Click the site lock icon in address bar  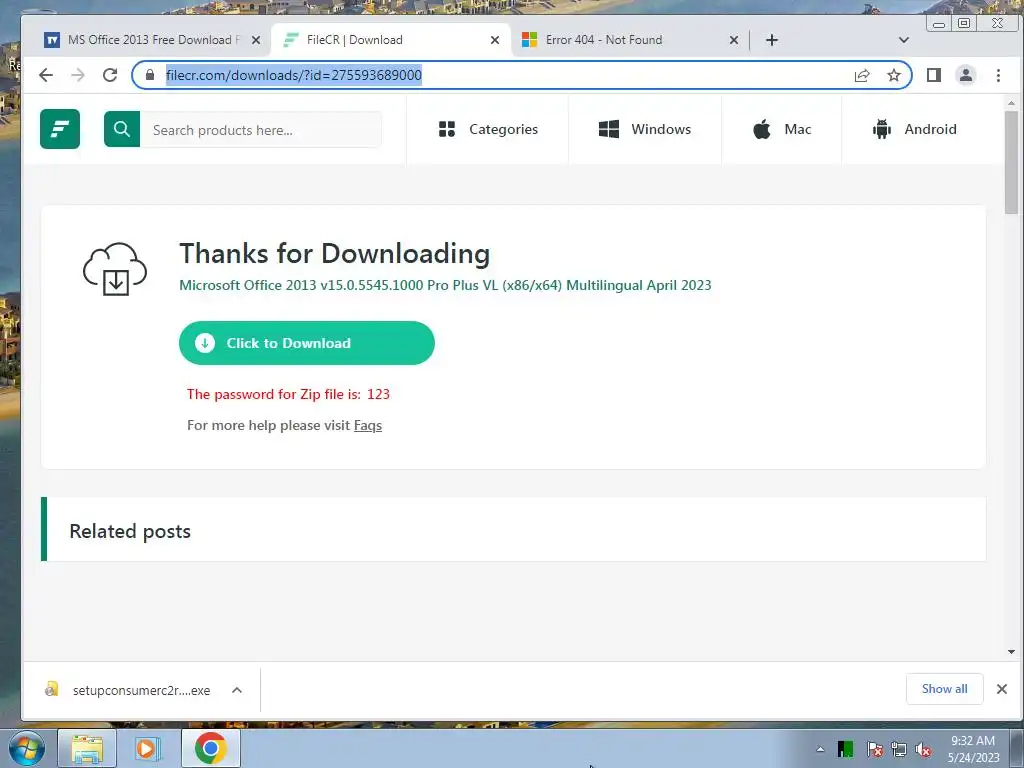click(150, 75)
